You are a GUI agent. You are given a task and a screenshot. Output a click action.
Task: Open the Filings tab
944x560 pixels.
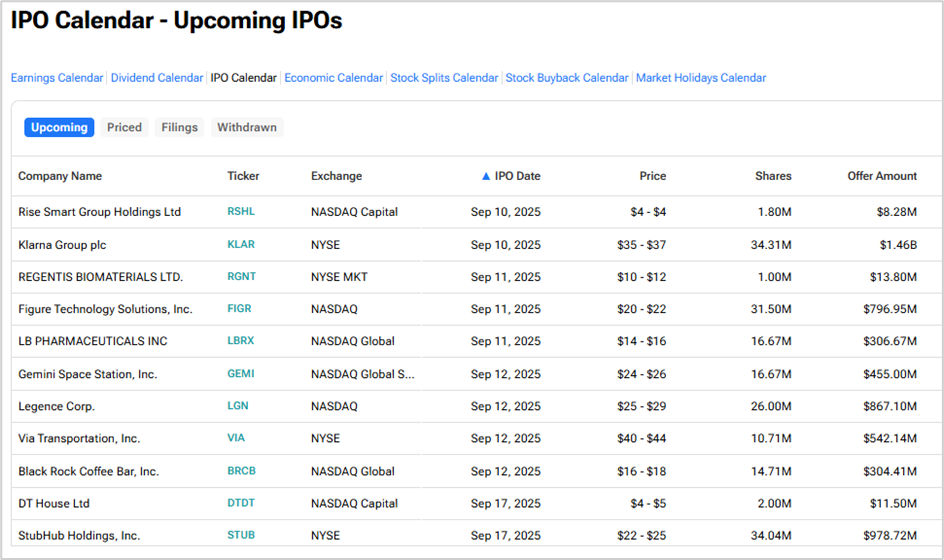[179, 128]
